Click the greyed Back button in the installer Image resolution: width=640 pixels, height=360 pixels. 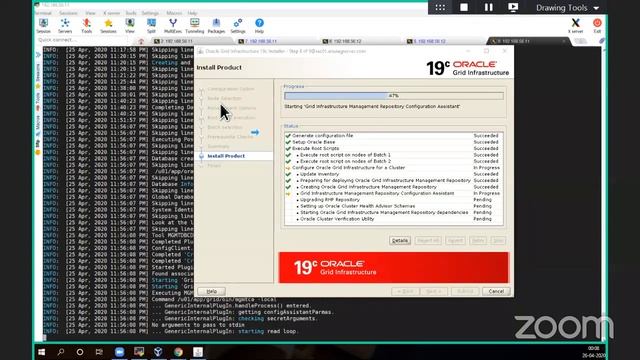coord(405,291)
